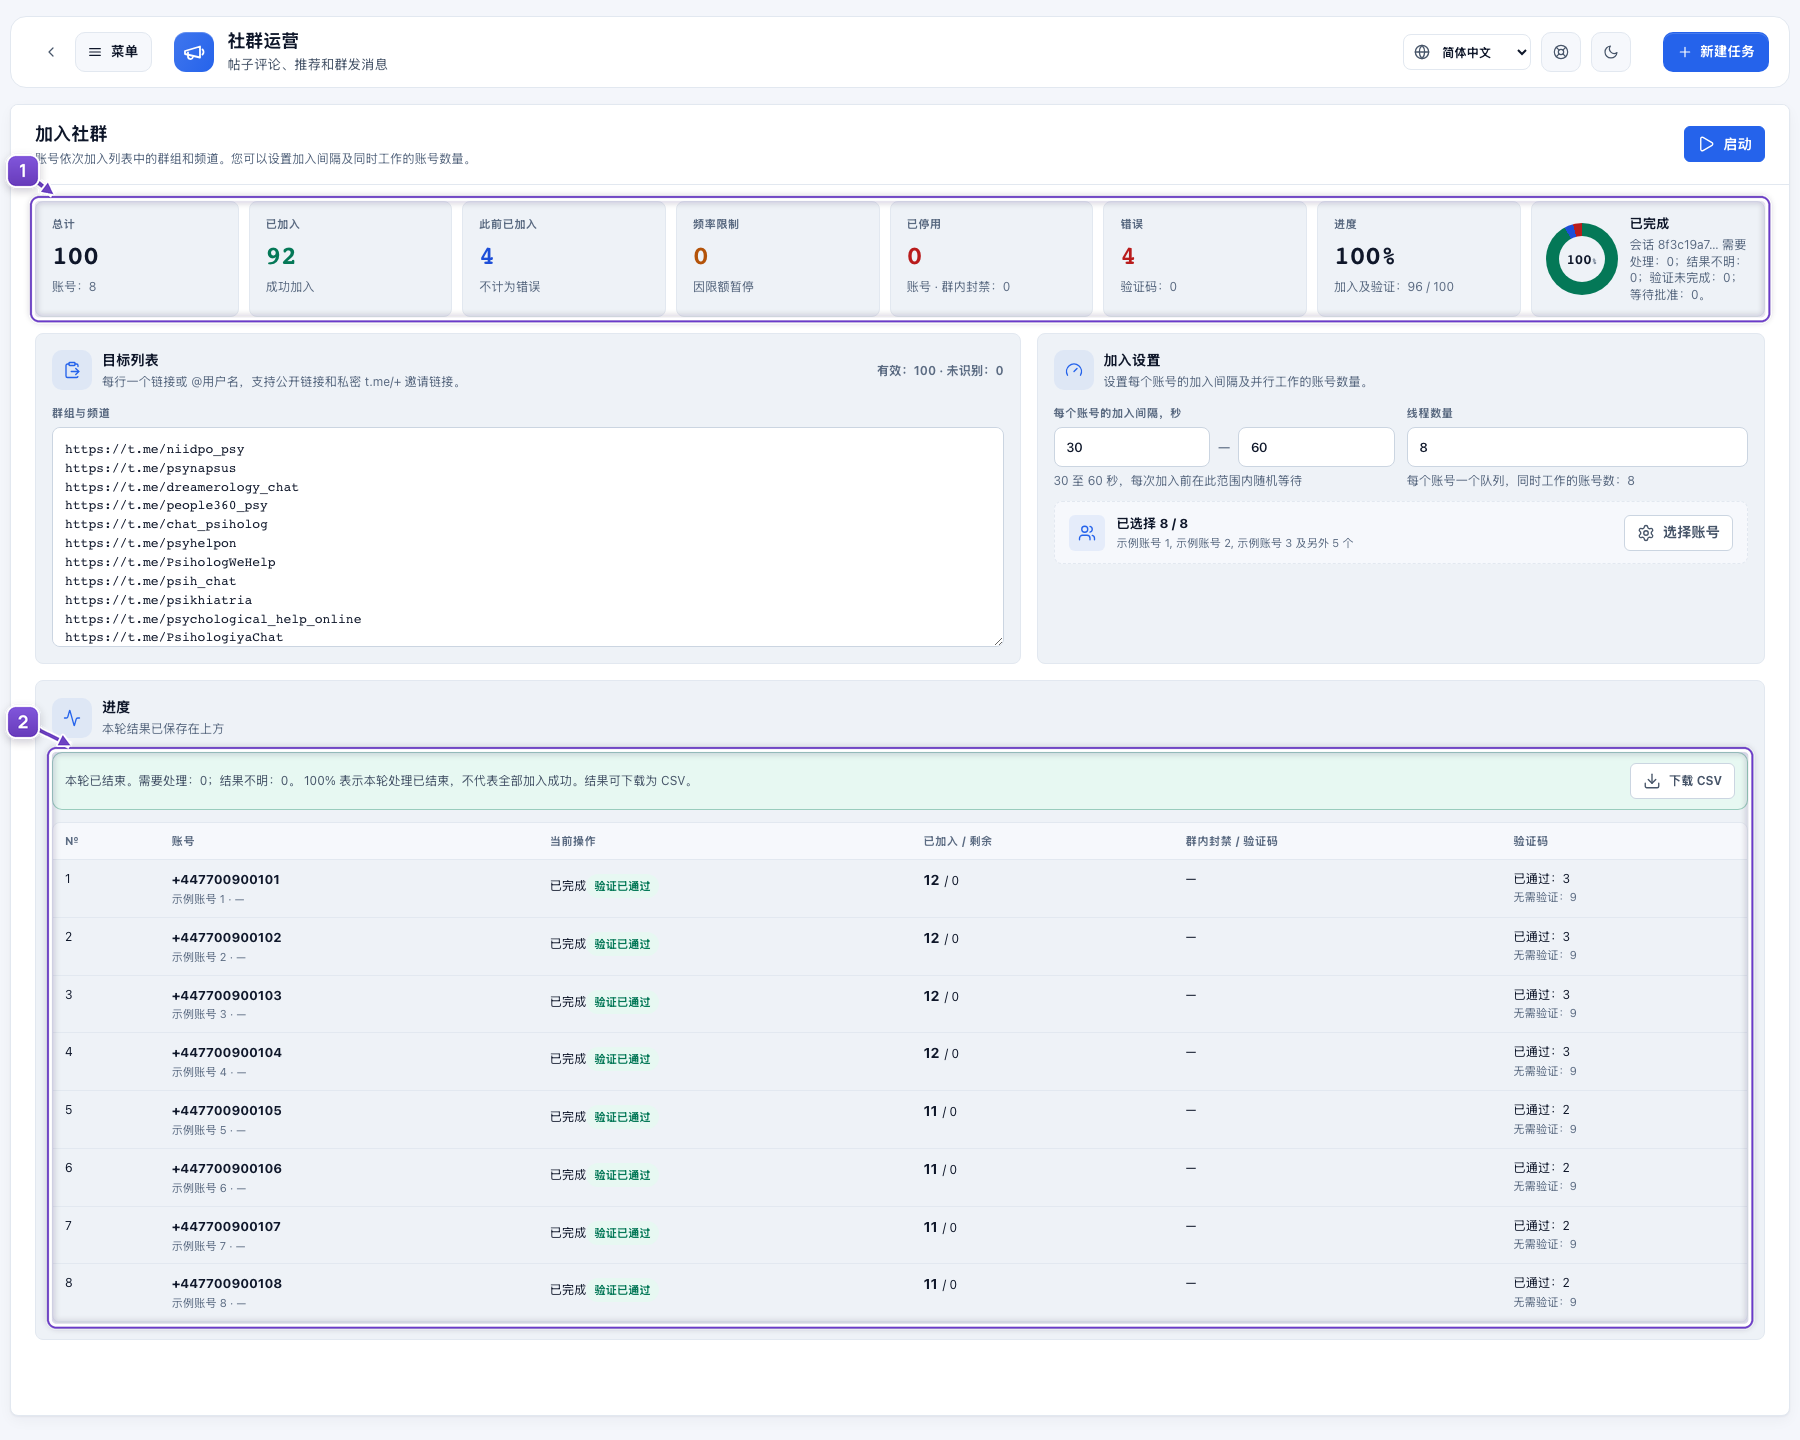1800x1440 pixels.
Task: Click the link https://t.me/psynapsus line
Action: click(151, 468)
